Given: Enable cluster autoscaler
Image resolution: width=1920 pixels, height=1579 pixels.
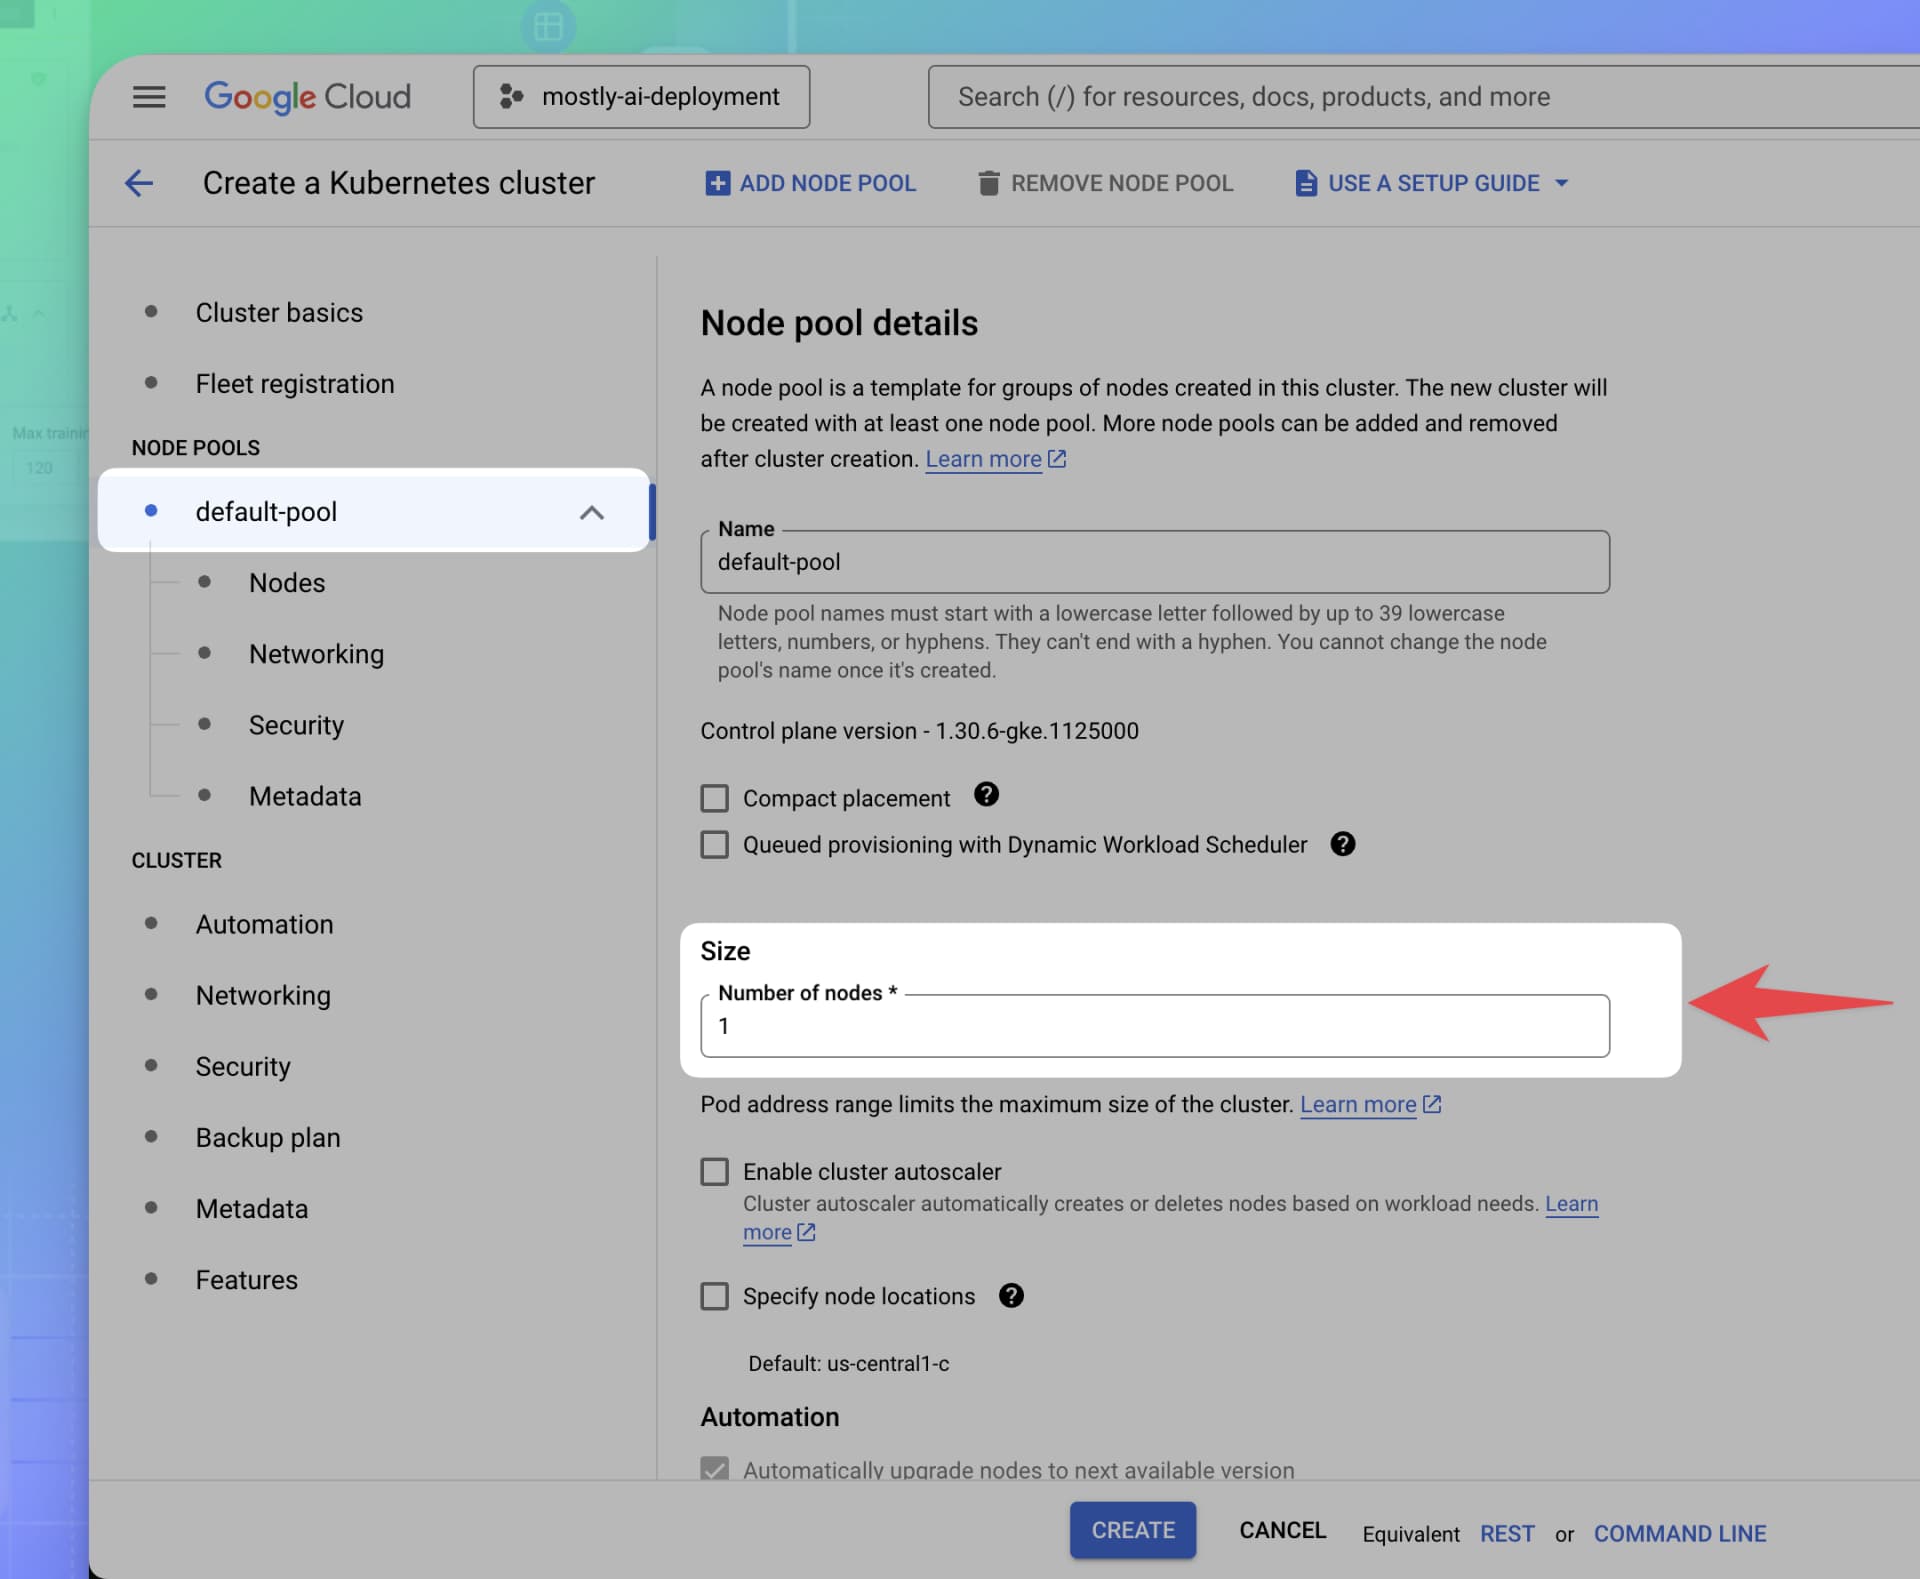Looking at the screenshot, I should [x=714, y=1171].
